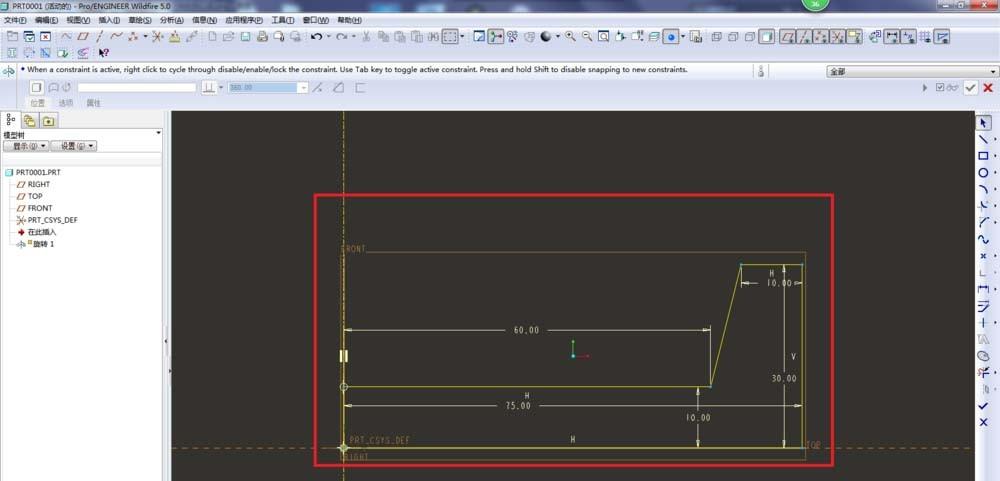The image size is (1000, 481).
Task: Toggle datum plane display button
Action: point(787,37)
